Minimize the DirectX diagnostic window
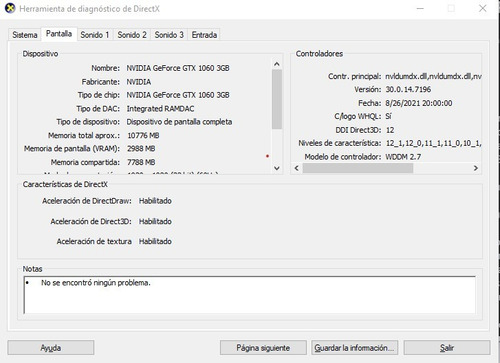The height and width of the screenshot is (363, 500). click(x=420, y=8)
